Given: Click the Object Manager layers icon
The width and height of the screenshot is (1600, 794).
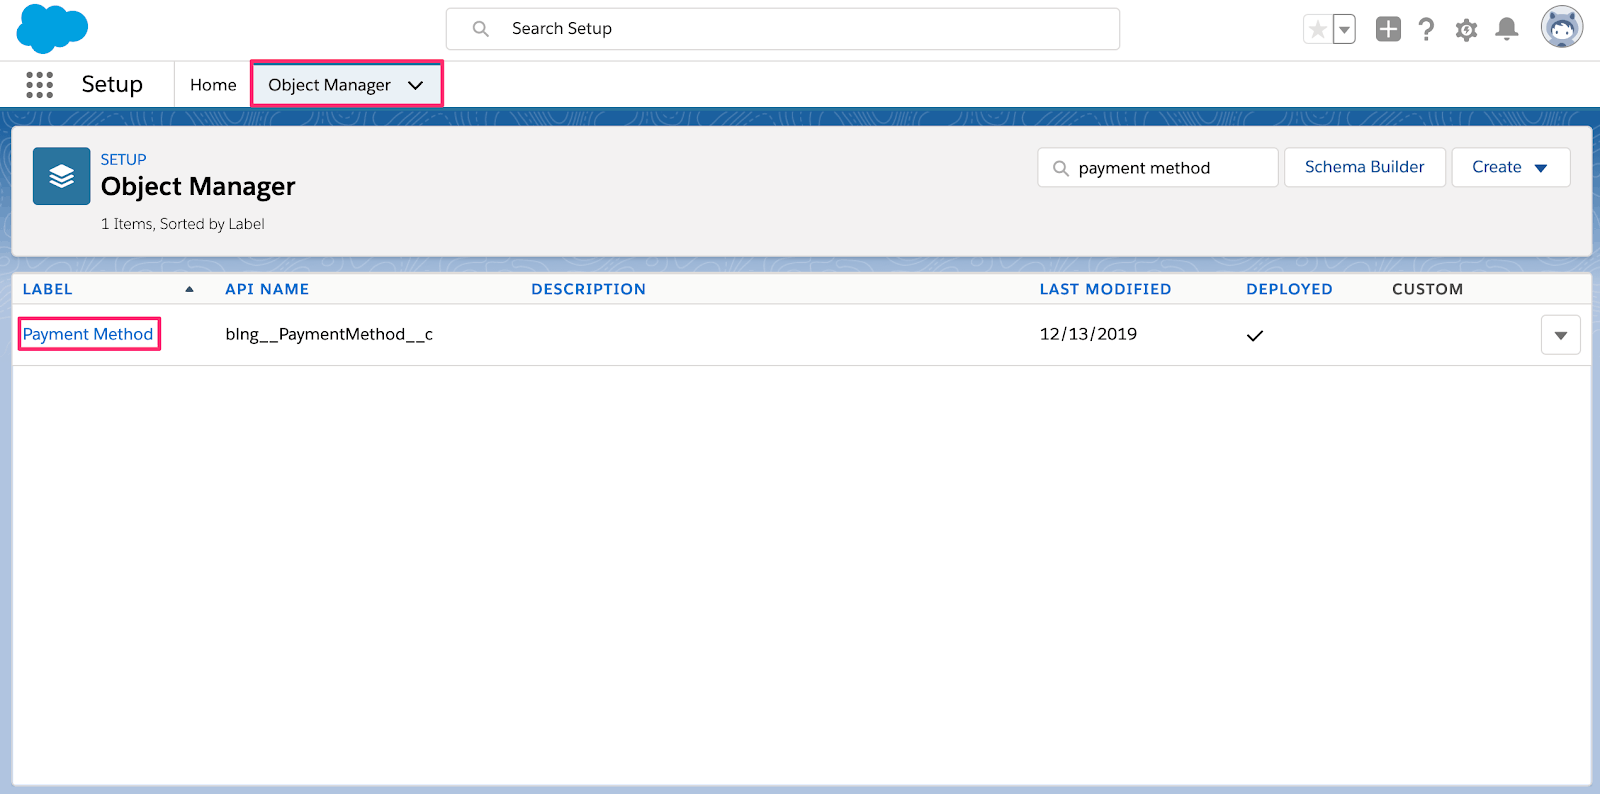Looking at the screenshot, I should tap(61, 176).
